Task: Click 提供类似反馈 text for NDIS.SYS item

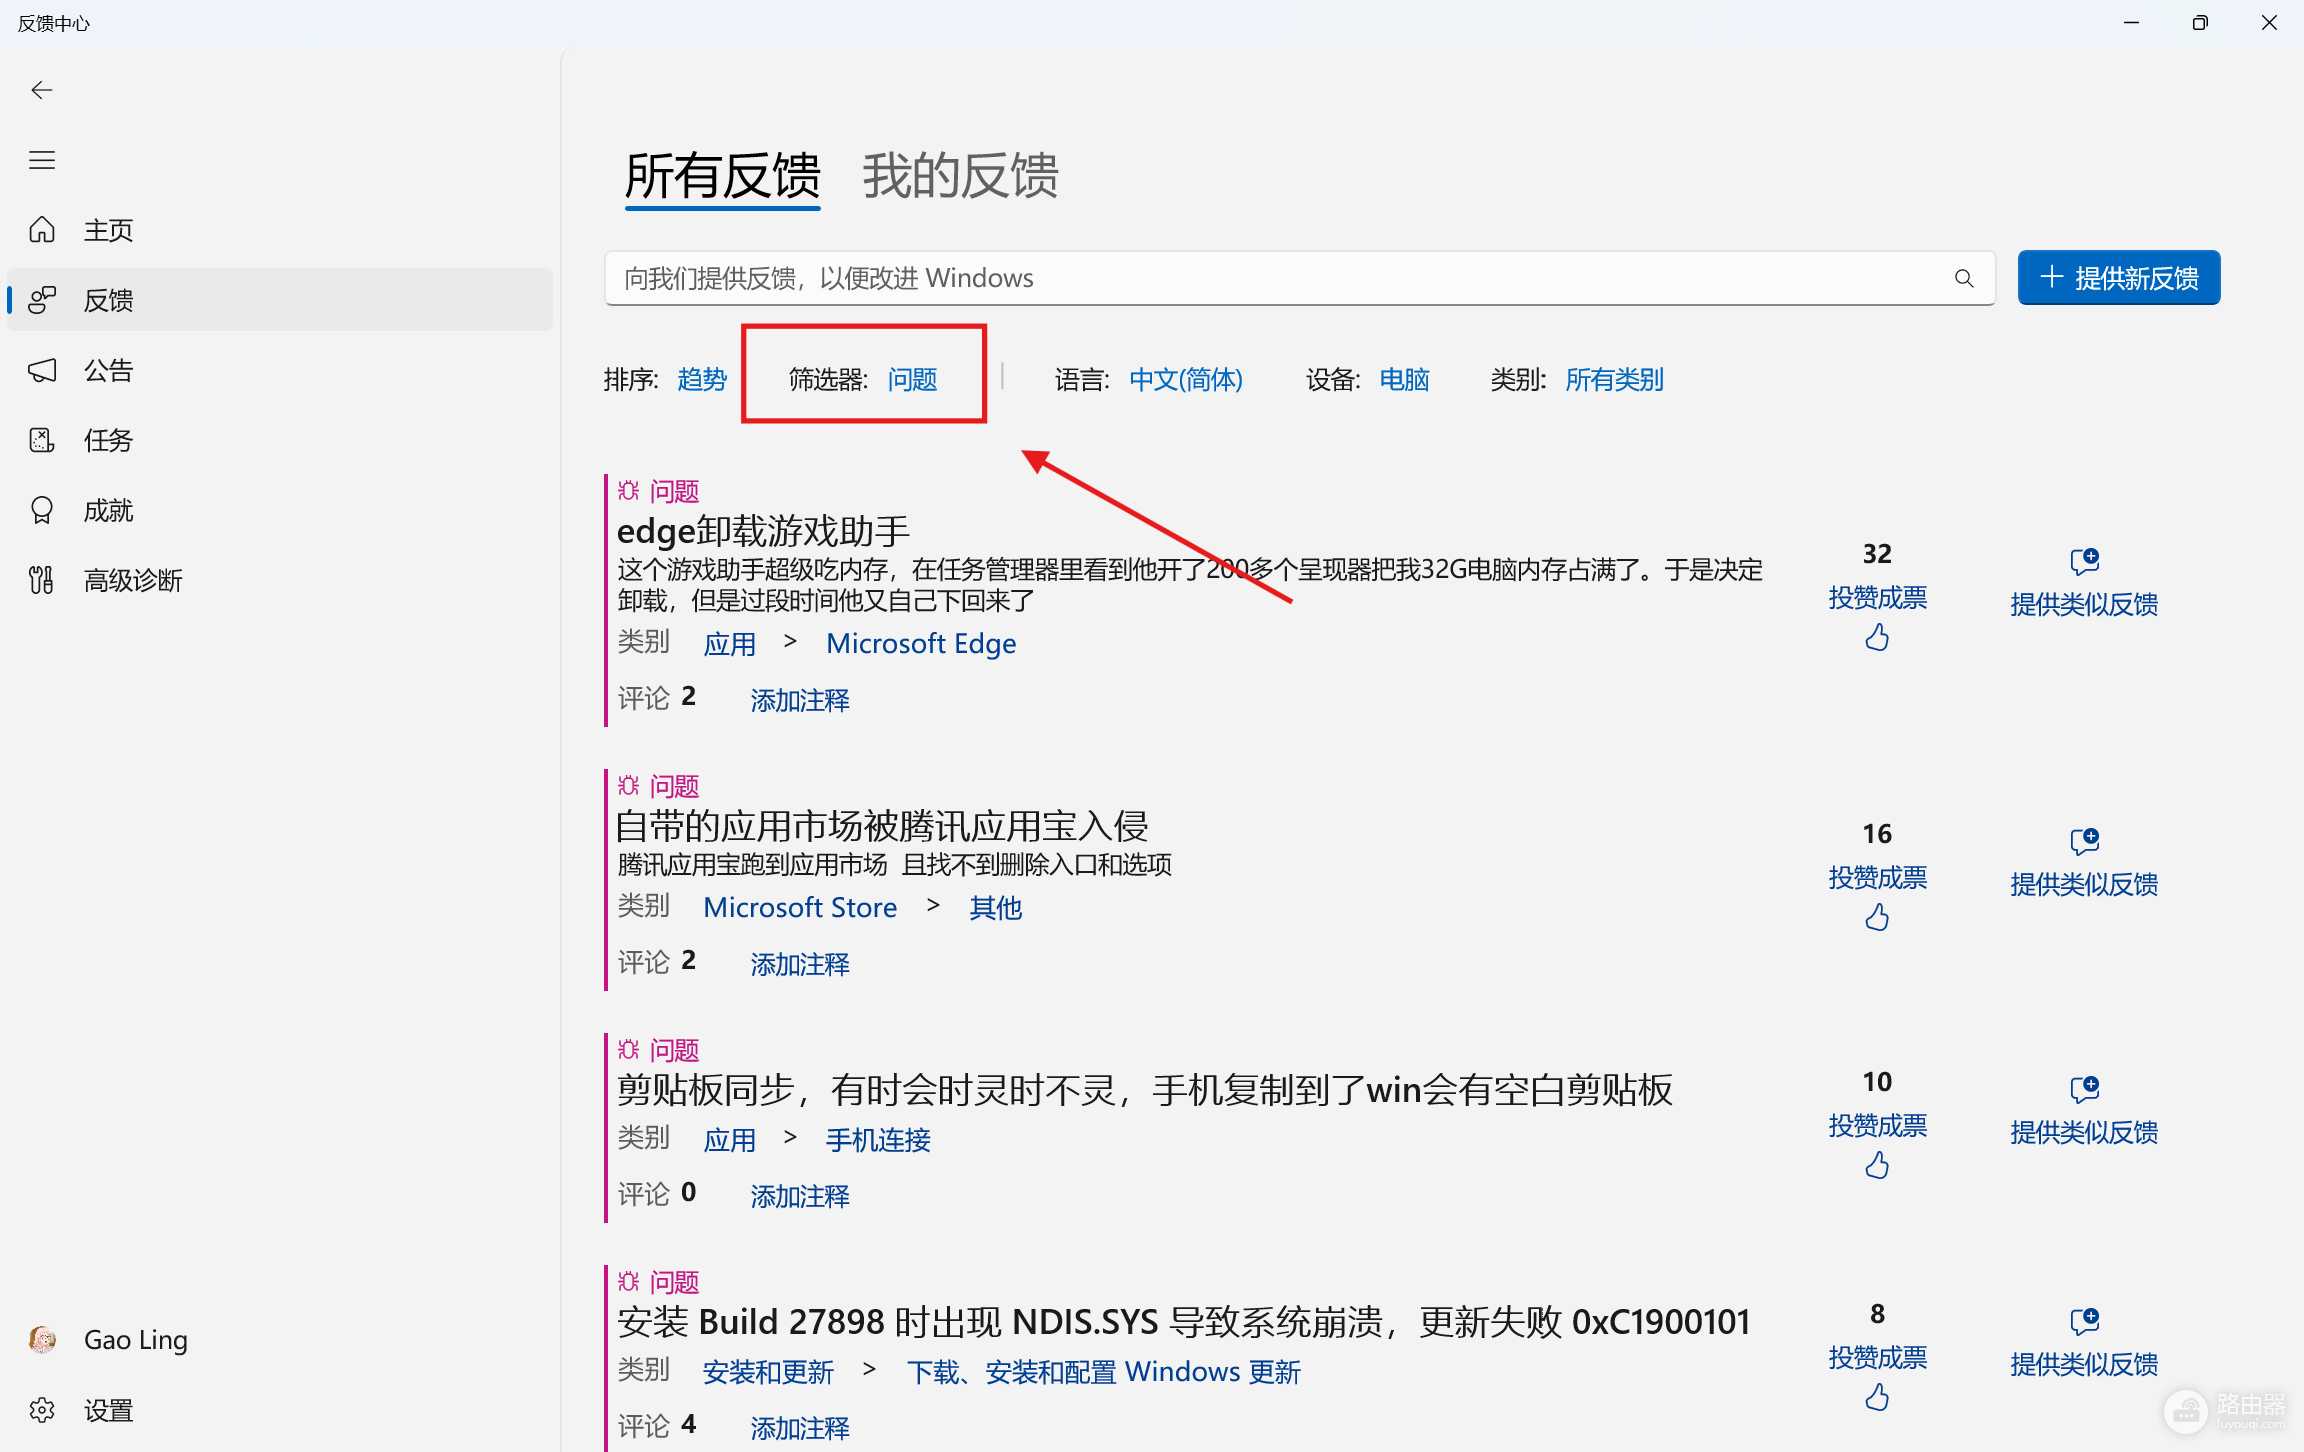Action: [2084, 1364]
